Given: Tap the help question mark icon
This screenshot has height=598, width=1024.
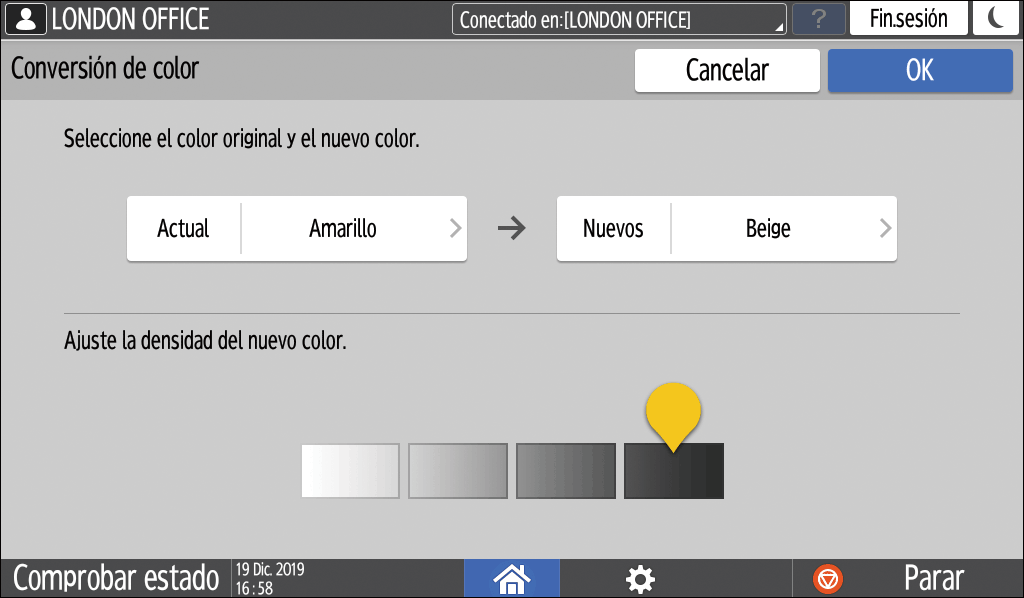Looking at the screenshot, I should tap(818, 18).
